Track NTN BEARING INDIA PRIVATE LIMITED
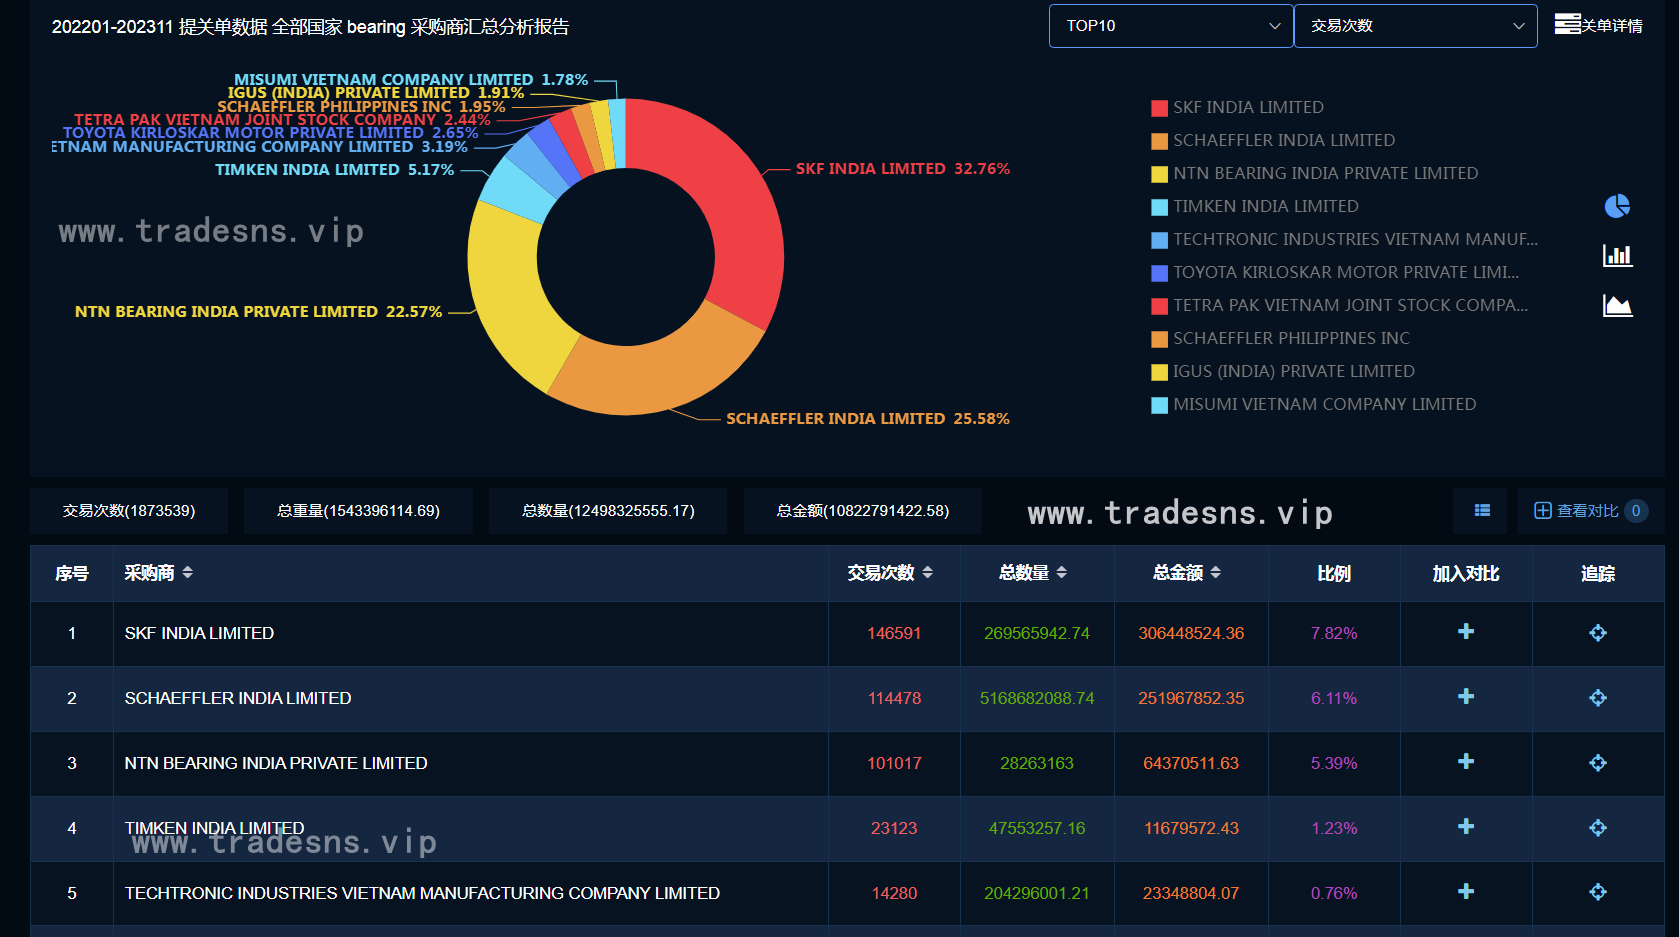This screenshot has height=937, width=1679. (1597, 763)
